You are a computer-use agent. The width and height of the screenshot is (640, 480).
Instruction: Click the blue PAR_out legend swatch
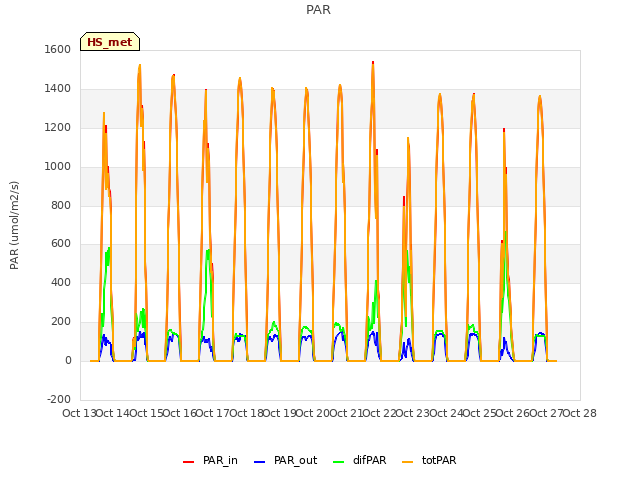point(260,461)
